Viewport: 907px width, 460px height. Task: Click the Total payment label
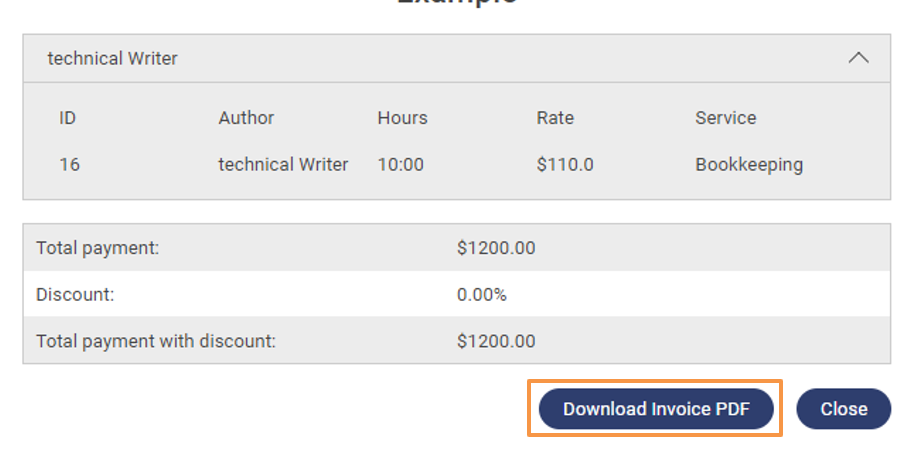tap(97, 248)
